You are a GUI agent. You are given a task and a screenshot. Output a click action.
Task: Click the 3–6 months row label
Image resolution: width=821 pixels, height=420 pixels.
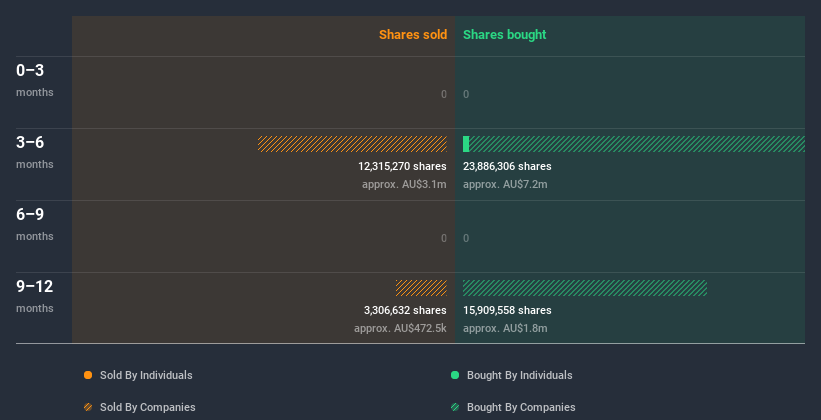click(x=35, y=152)
